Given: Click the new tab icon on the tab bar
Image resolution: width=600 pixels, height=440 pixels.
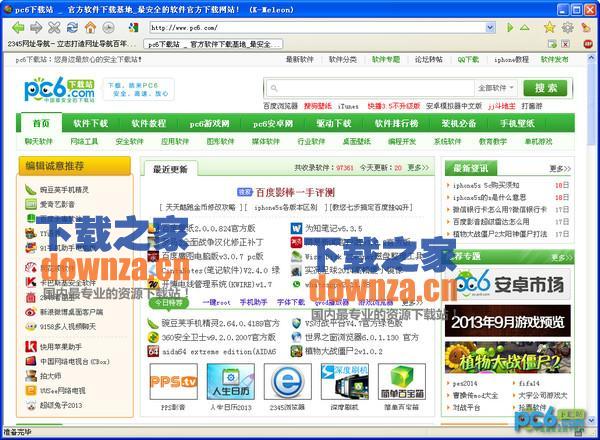Looking at the screenshot, I should (552, 44).
